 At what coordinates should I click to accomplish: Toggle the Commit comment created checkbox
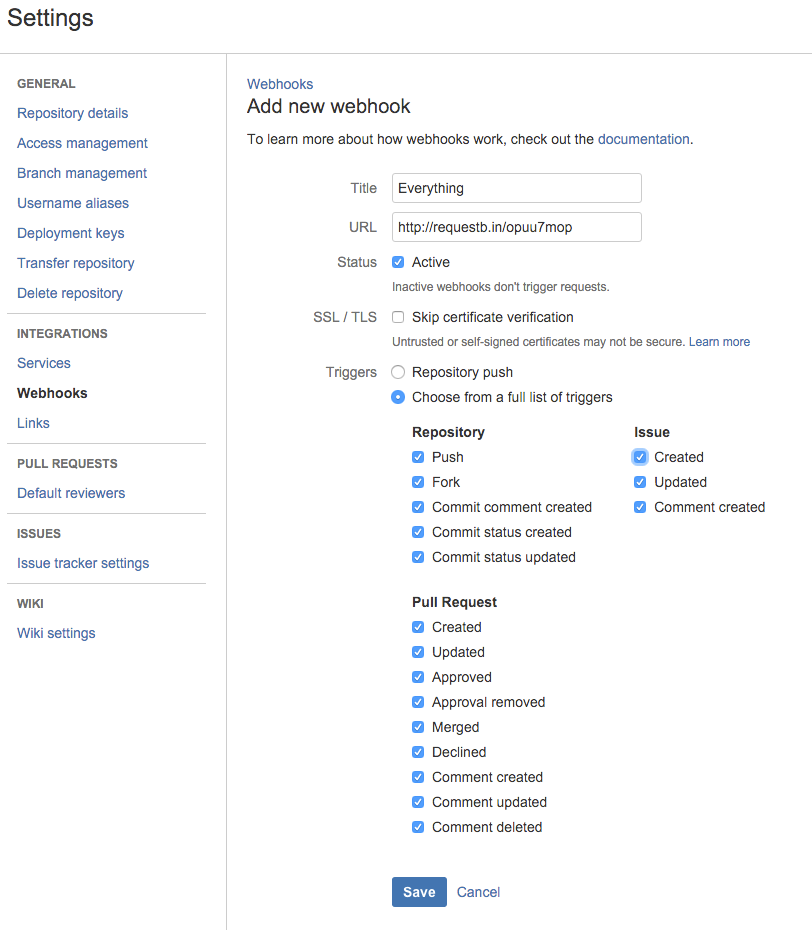418,507
